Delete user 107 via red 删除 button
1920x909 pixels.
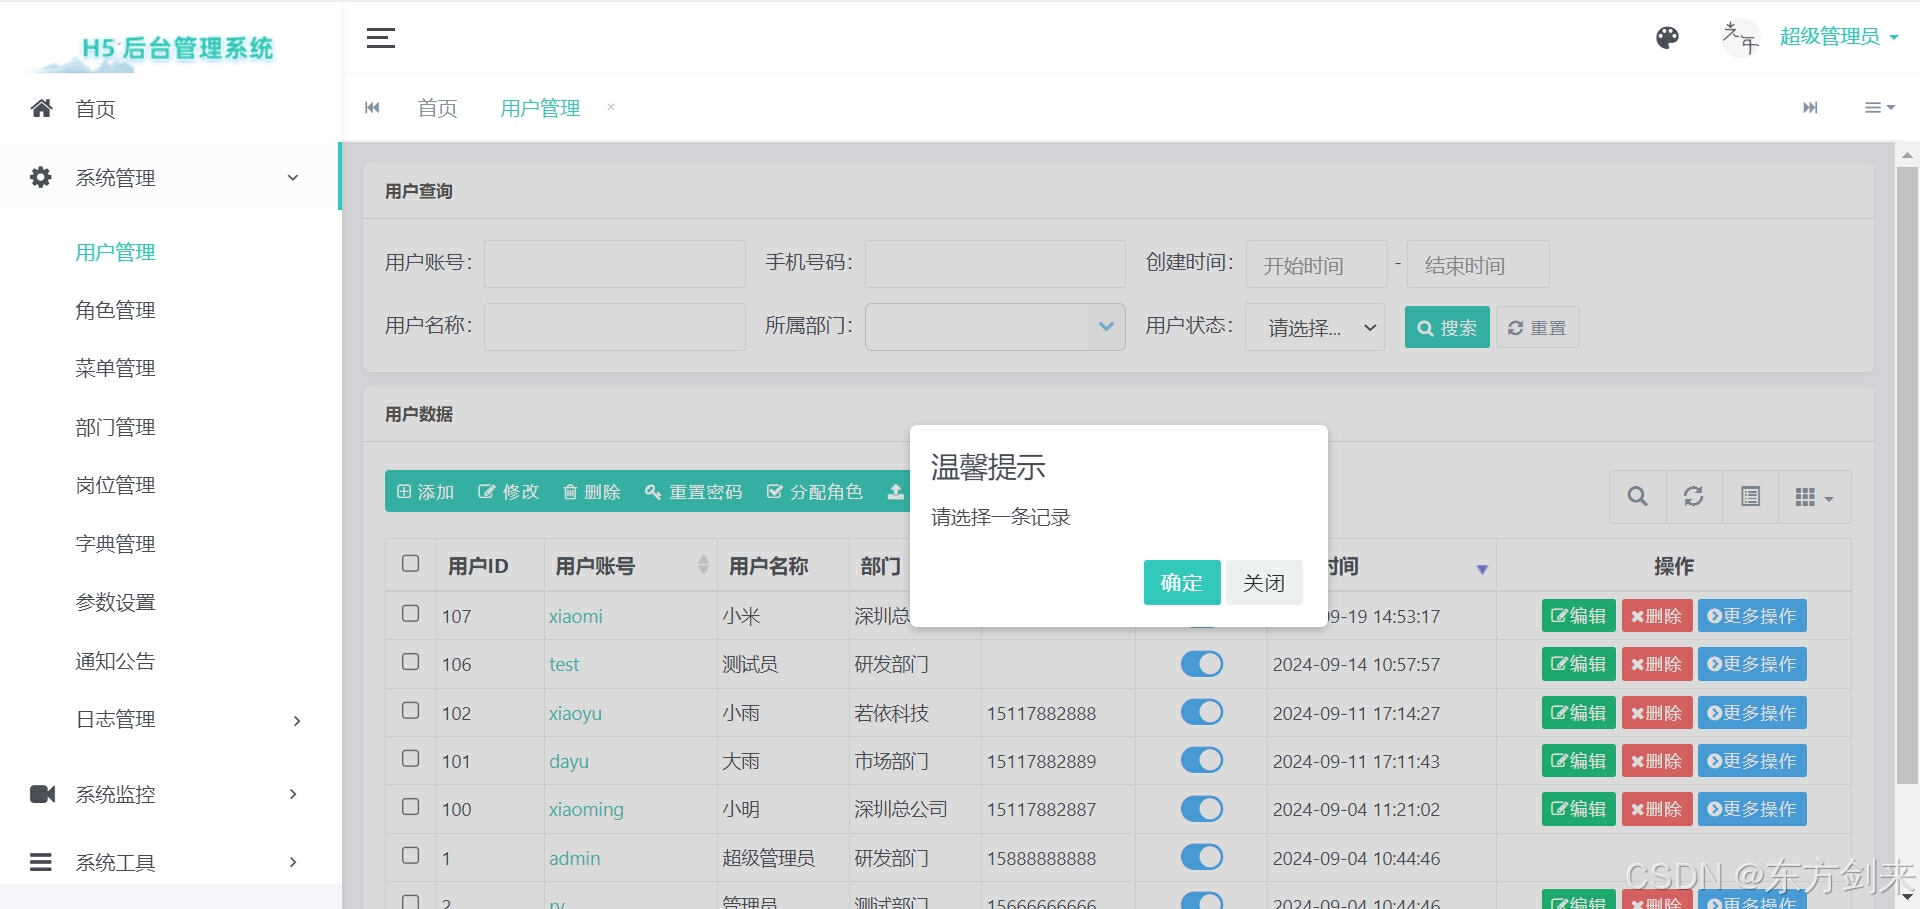click(x=1656, y=616)
